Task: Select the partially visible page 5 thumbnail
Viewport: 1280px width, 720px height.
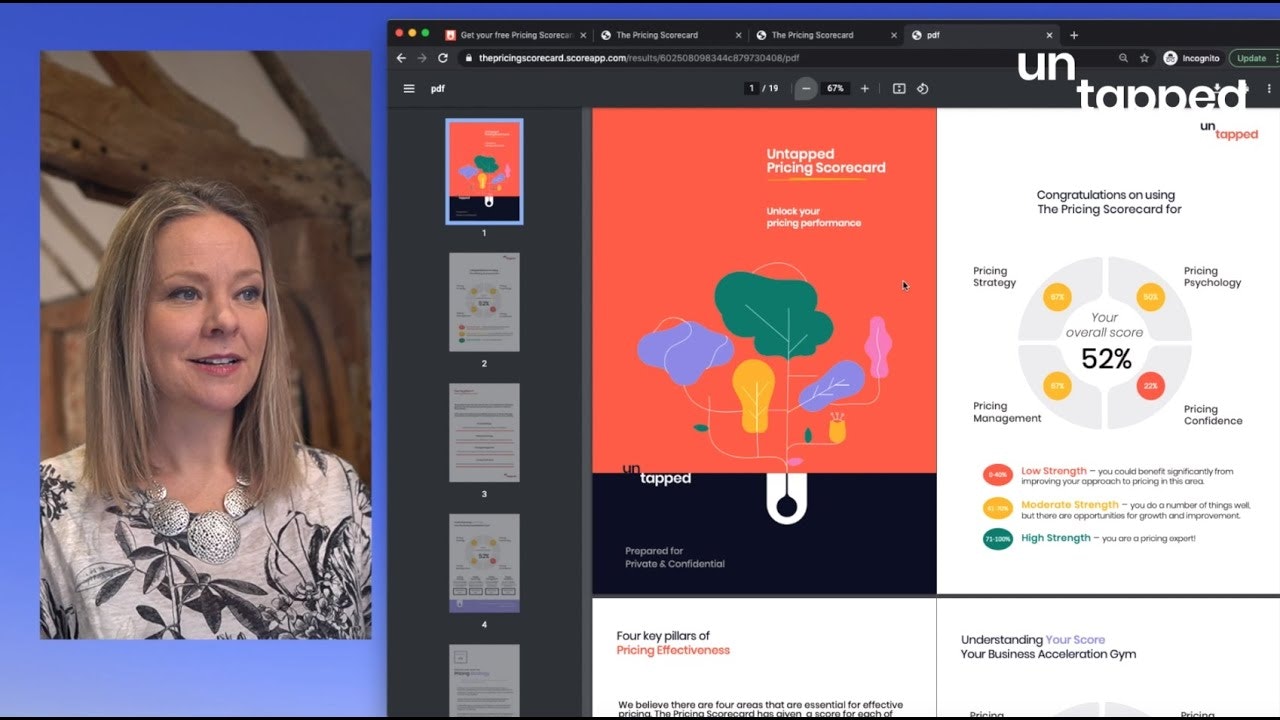Action: 484,681
